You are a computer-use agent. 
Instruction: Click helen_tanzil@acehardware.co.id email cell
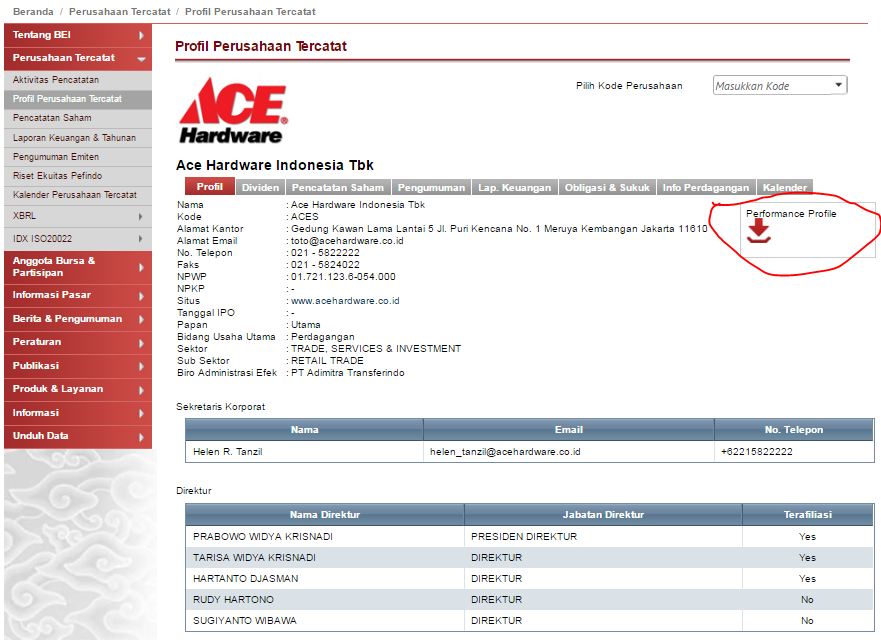pyautogui.click(x=569, y=452)
